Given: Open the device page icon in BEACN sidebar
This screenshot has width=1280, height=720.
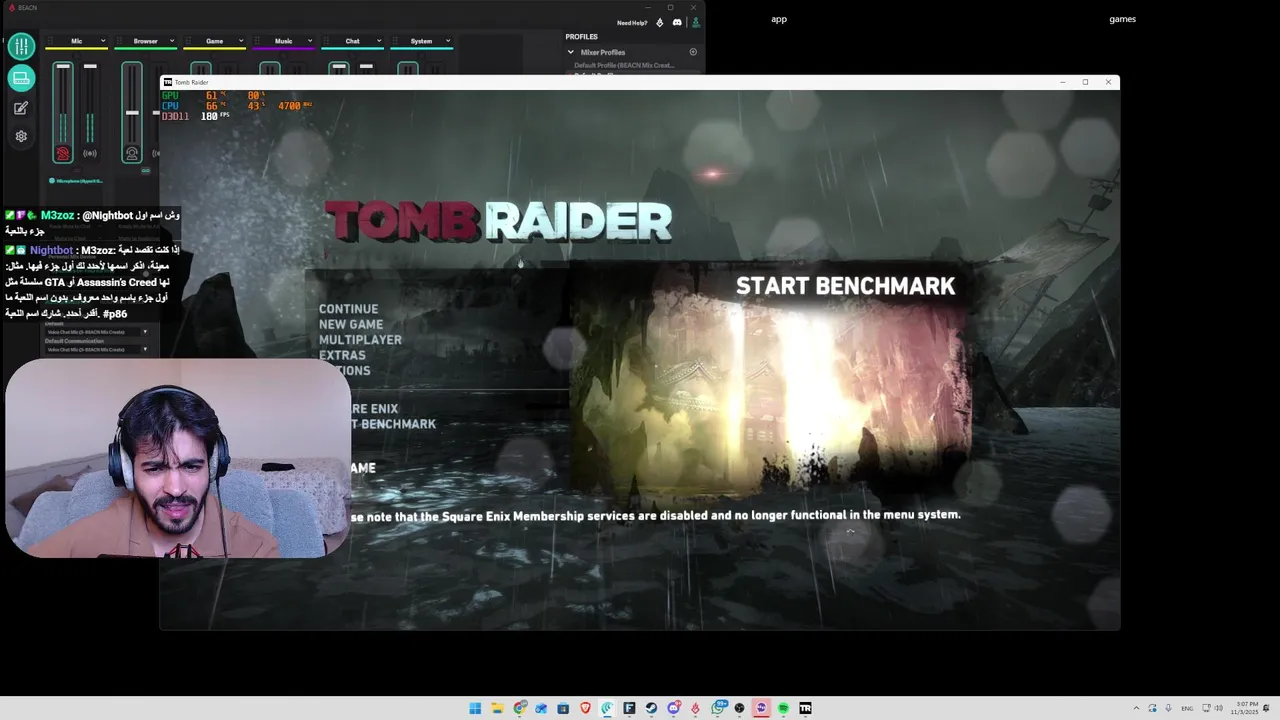Looking at the screenshot, I should coord(21,78).
